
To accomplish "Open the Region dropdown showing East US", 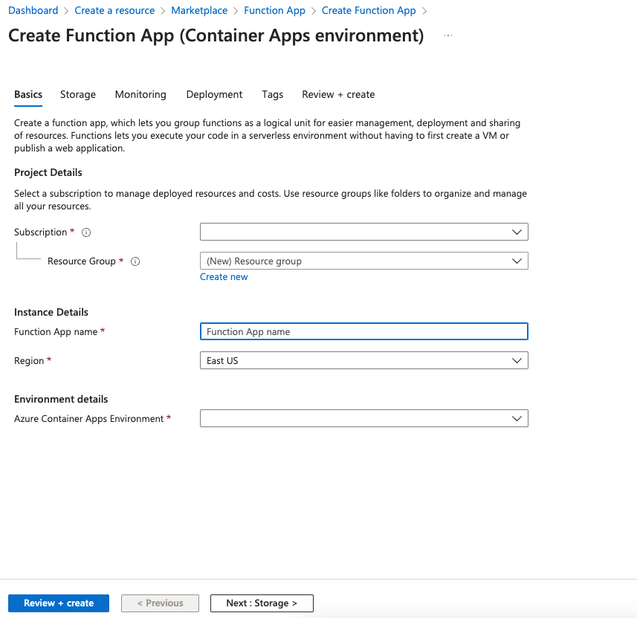I will pos(364,360).
